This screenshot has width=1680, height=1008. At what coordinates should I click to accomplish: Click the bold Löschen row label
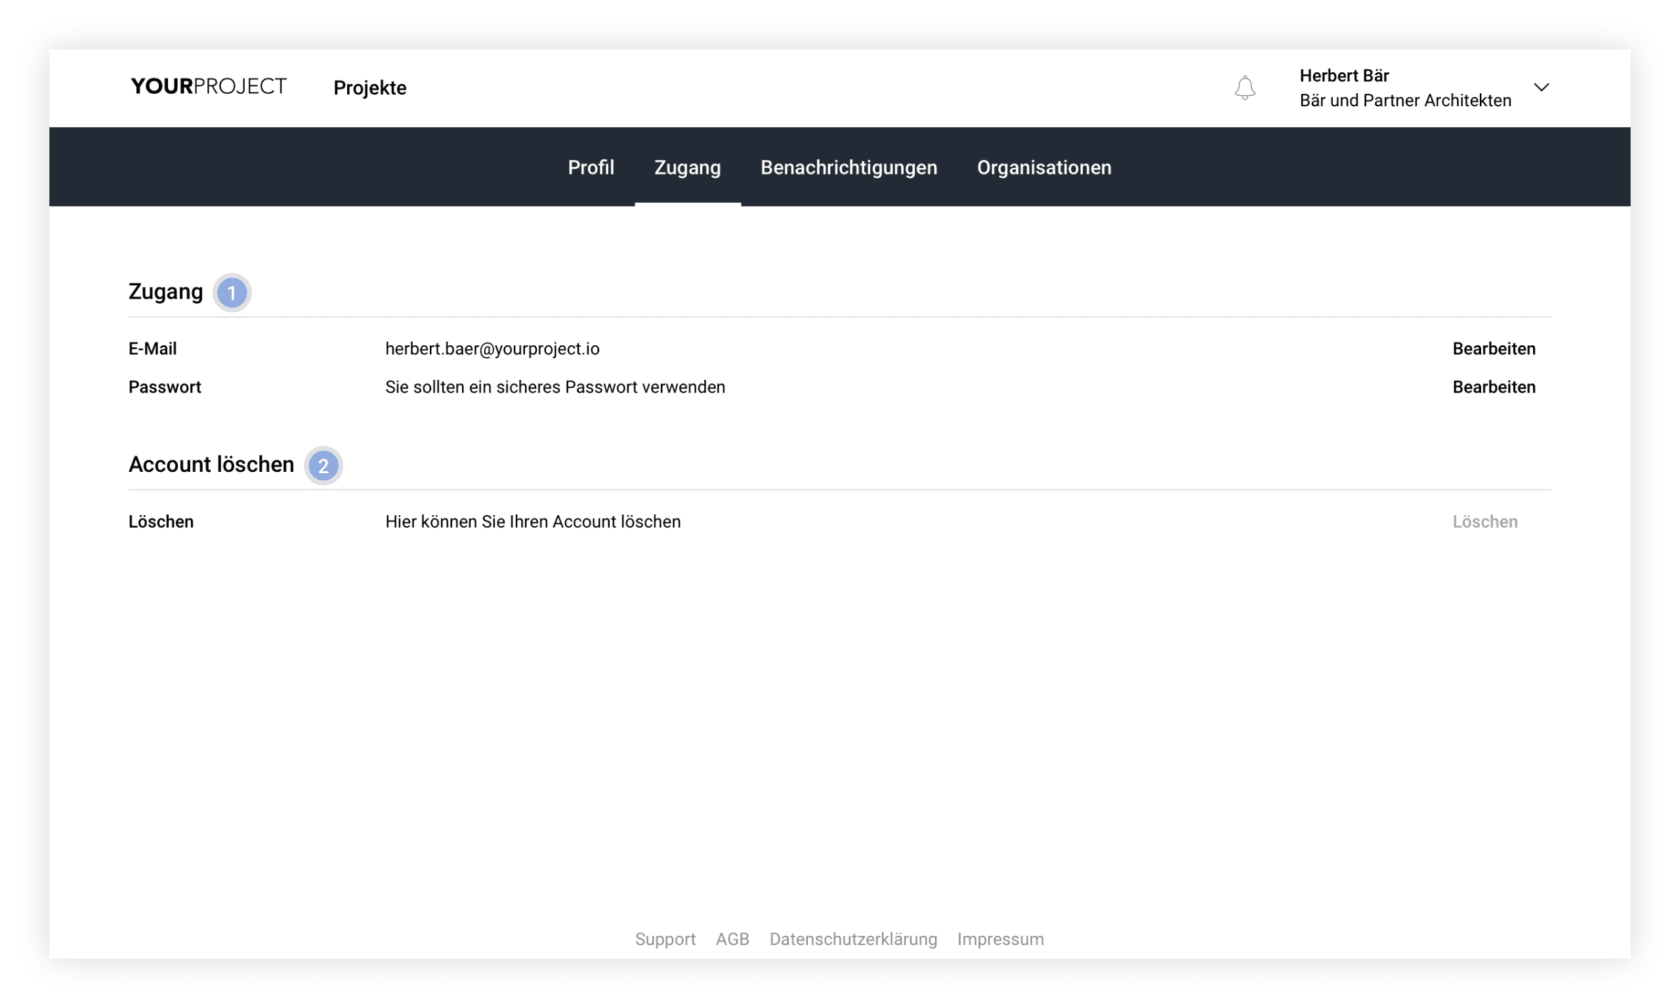click(161, 522)
